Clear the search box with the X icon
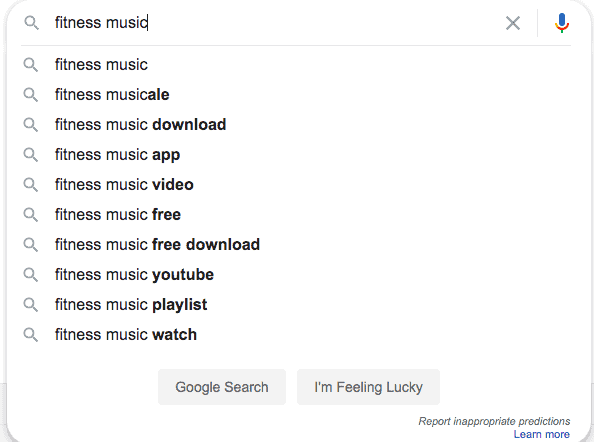Screen dimensions: 594x442 [513, 23]
